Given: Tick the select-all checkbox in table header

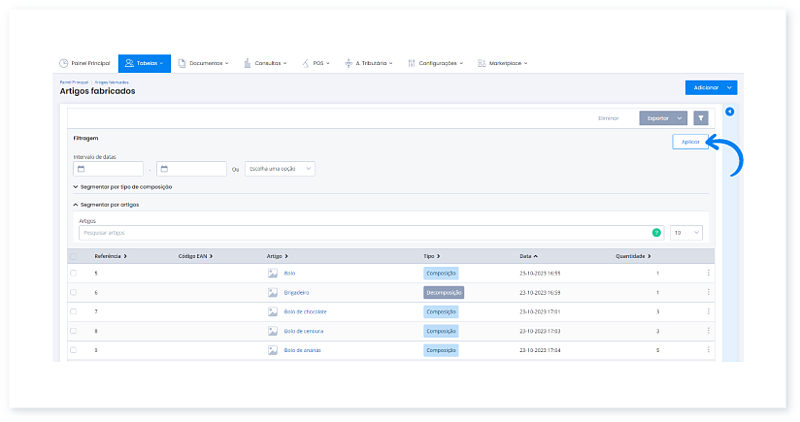Looking at the screenshot, I should pyautogui.click(x=73, y=256).
